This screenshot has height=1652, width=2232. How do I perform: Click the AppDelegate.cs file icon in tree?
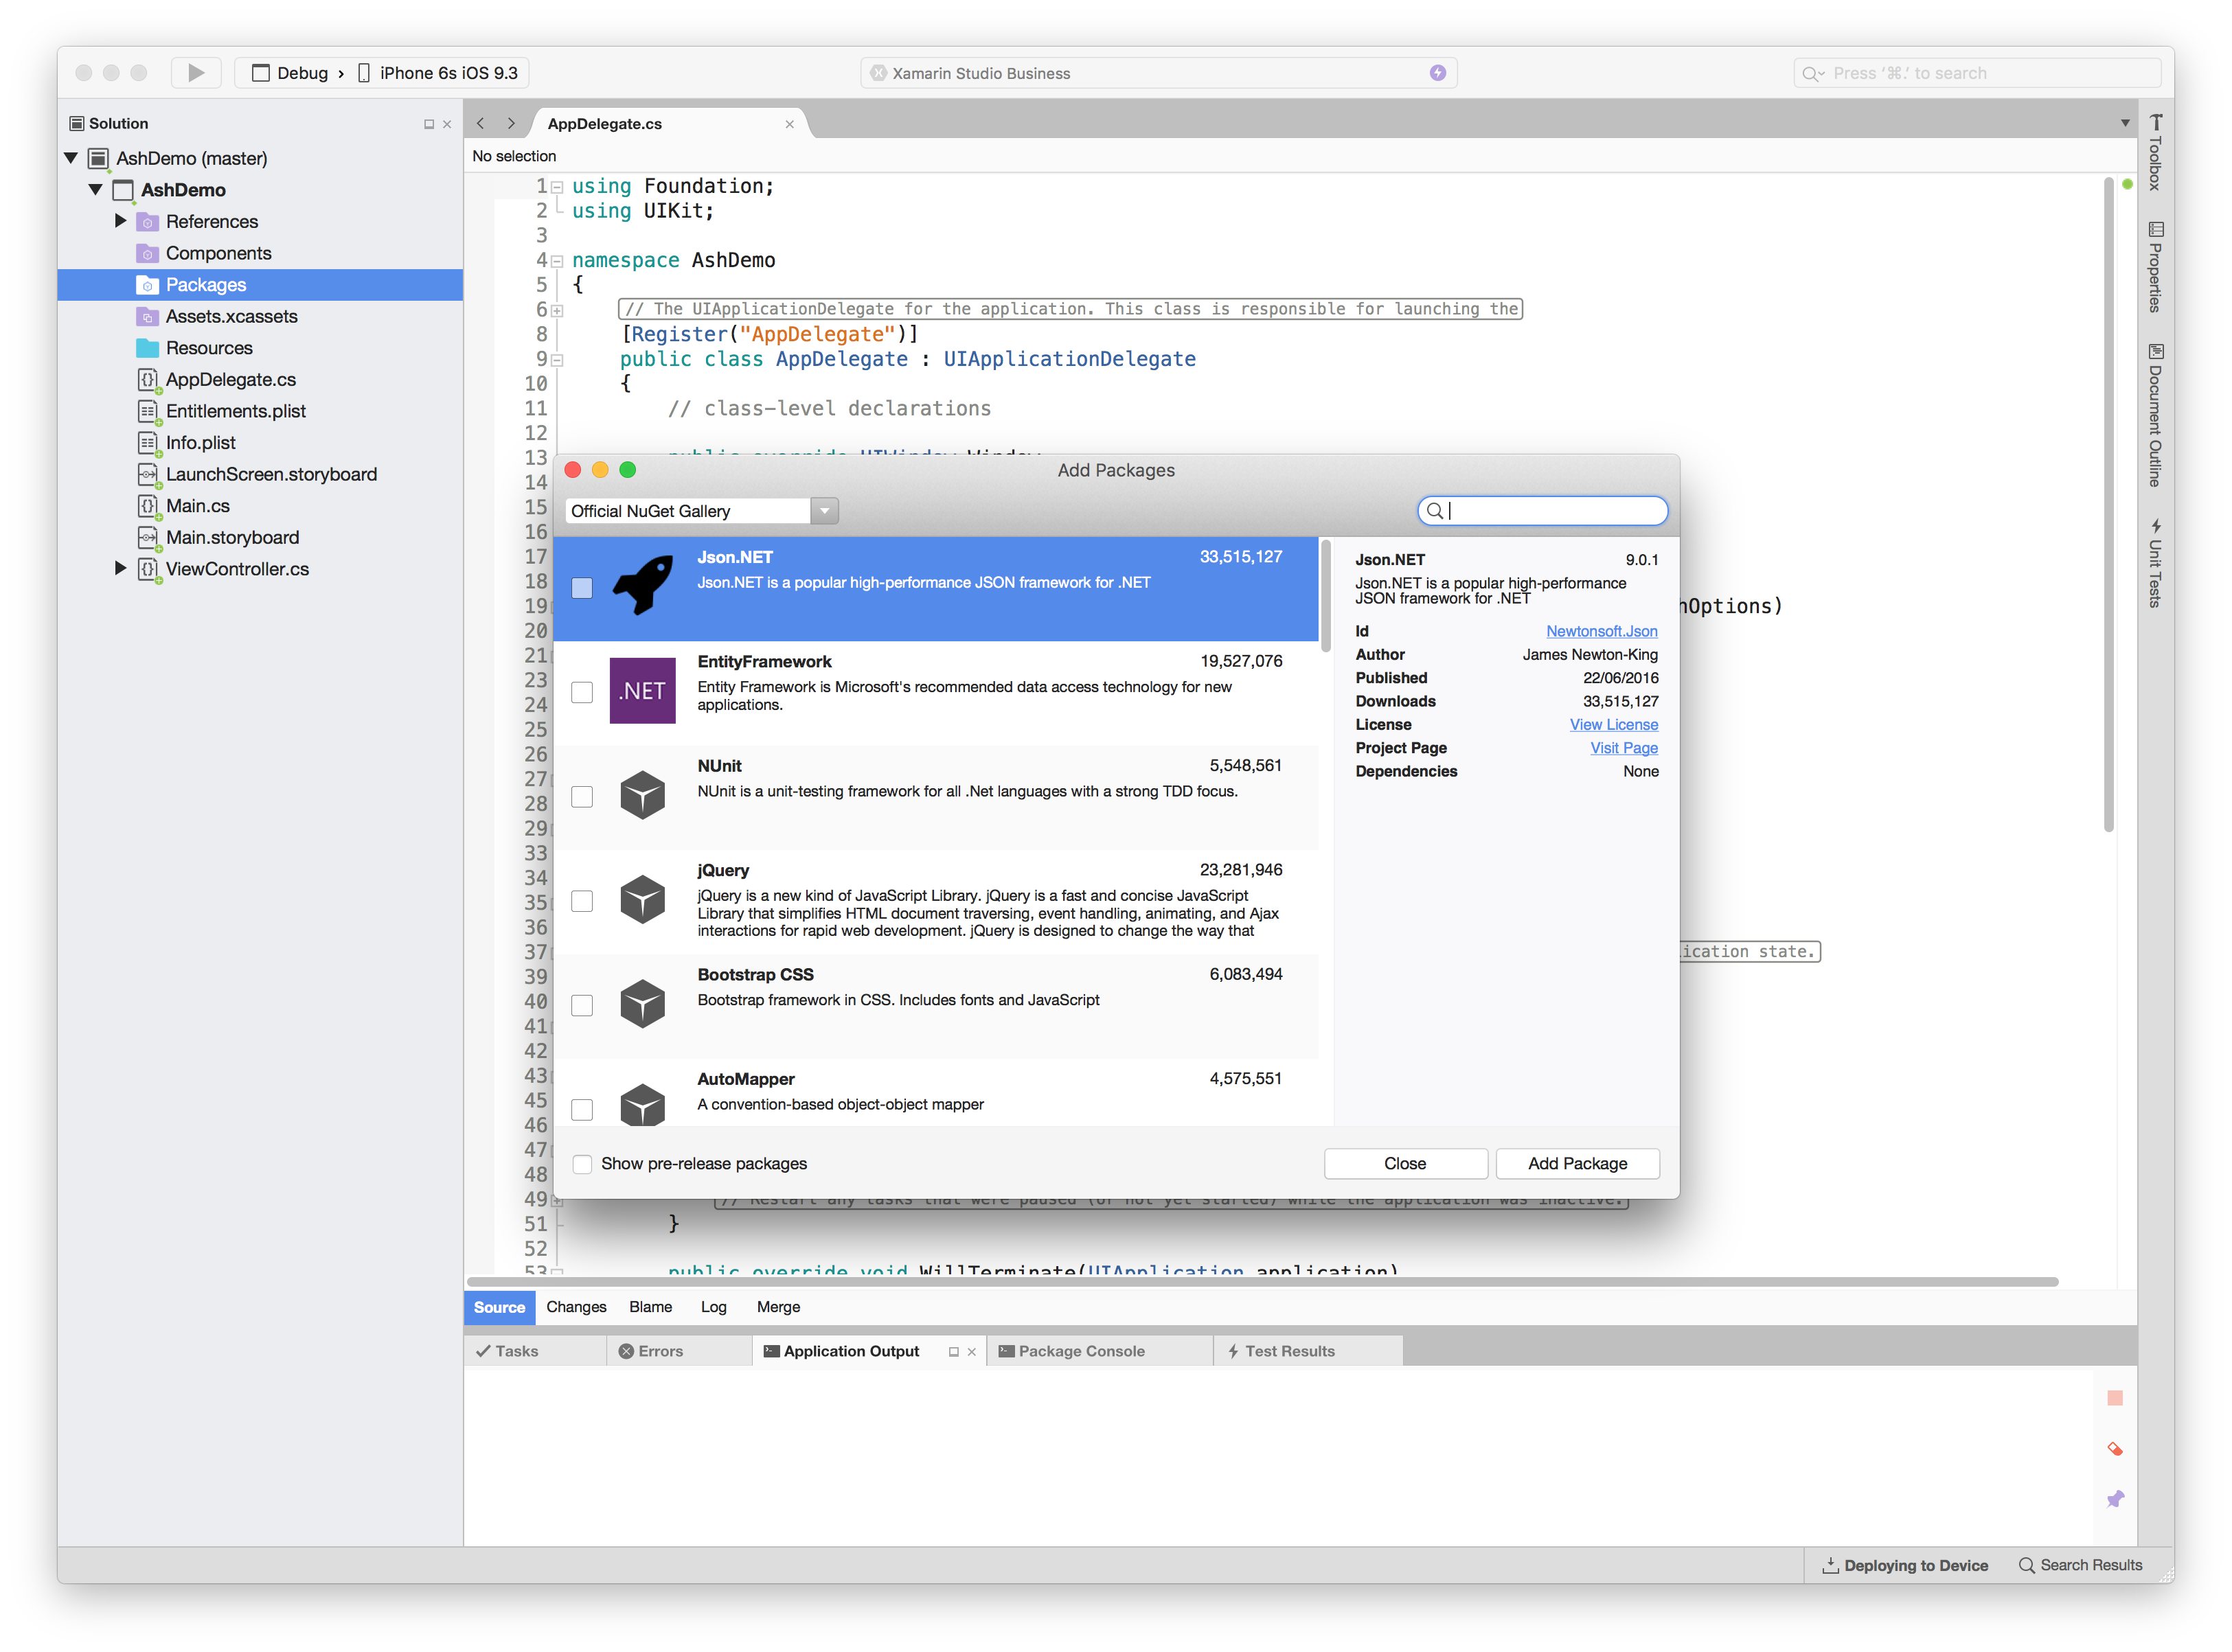[148, 380]
